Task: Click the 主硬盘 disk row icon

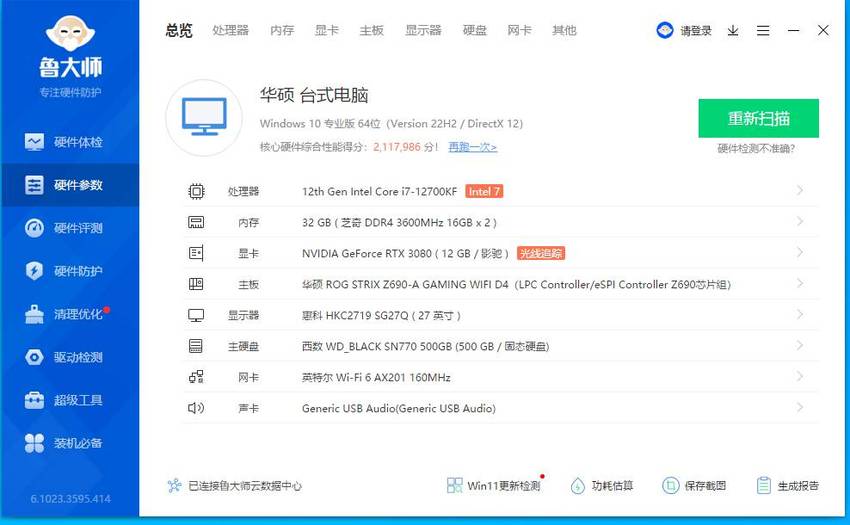Action: point(196,346)
